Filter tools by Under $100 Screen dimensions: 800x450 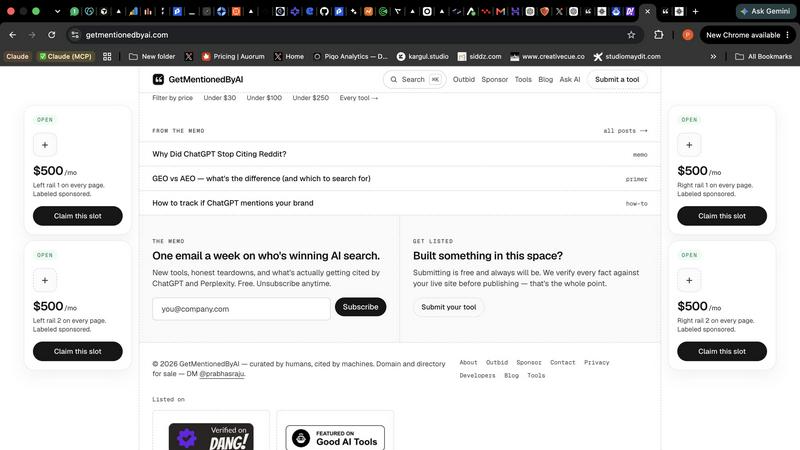pyautogui.click(x=264, y=97)
